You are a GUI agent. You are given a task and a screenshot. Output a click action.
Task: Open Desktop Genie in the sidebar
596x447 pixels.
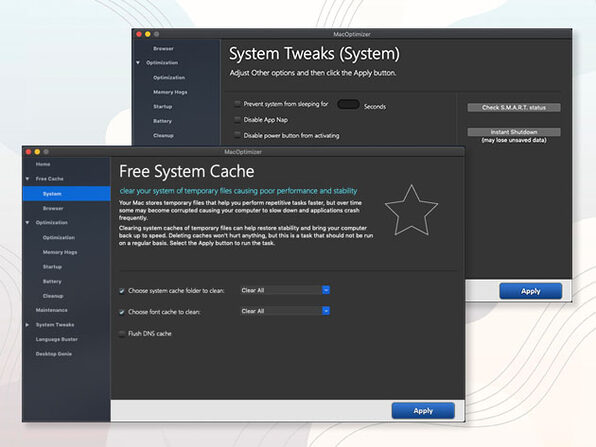click(x=54, y=354)
